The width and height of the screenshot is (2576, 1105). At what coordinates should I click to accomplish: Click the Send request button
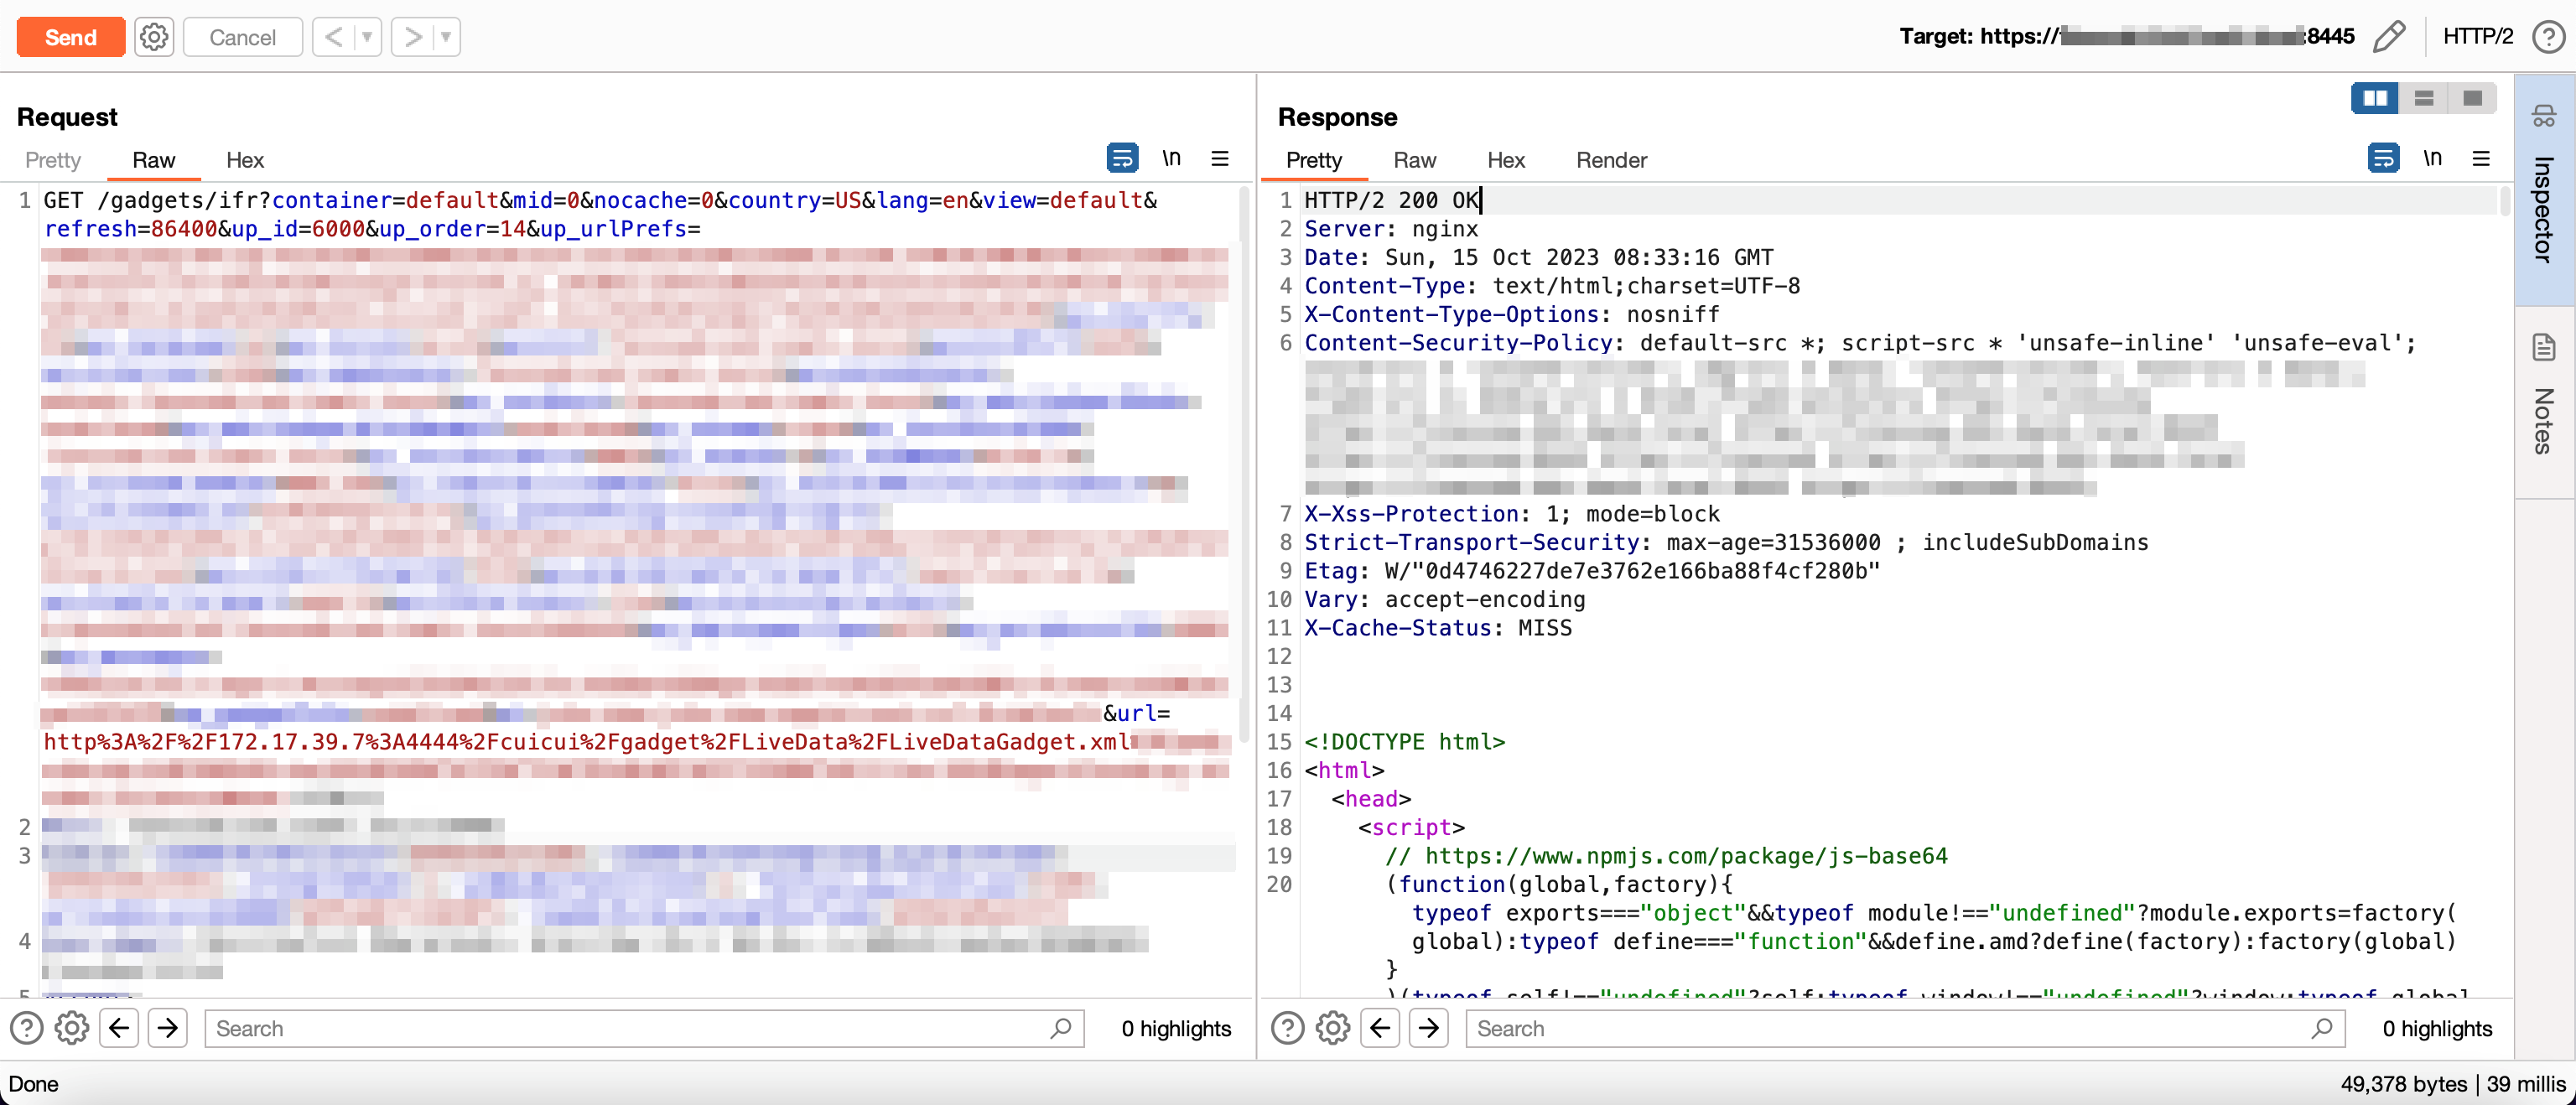[x=70, y=37]
